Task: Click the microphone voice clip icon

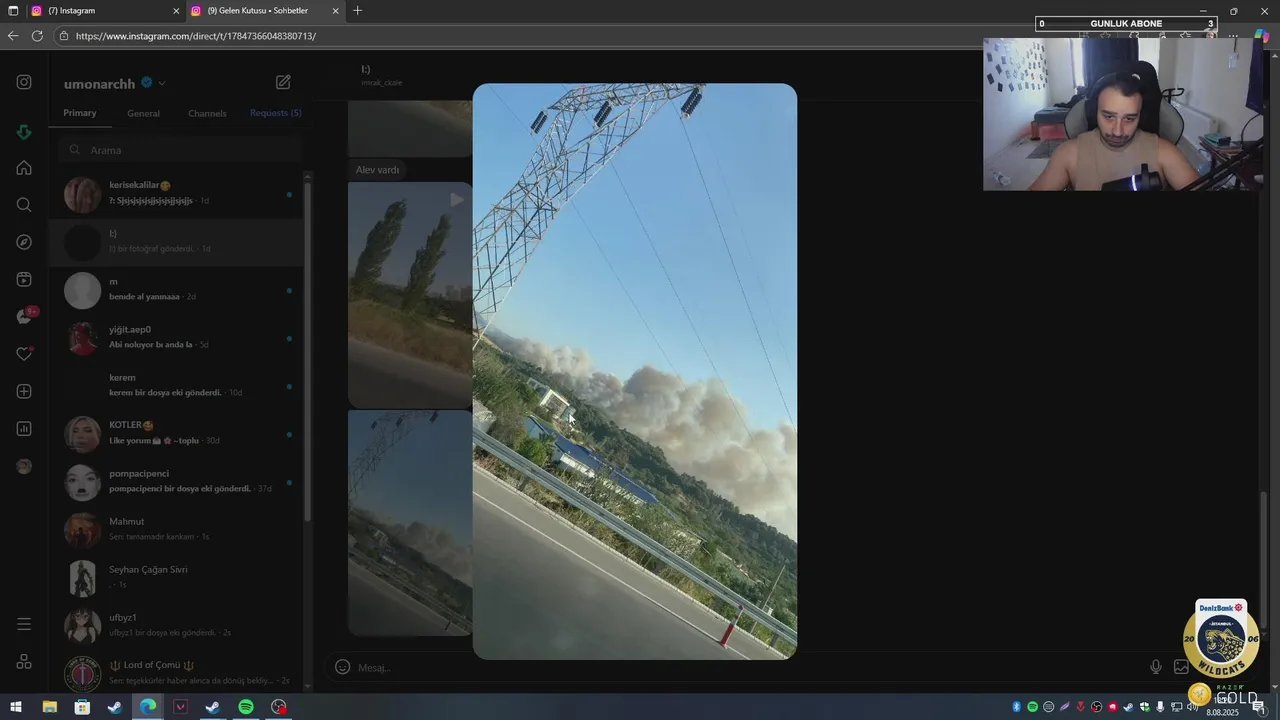Action: click(x=1156, y=667)
